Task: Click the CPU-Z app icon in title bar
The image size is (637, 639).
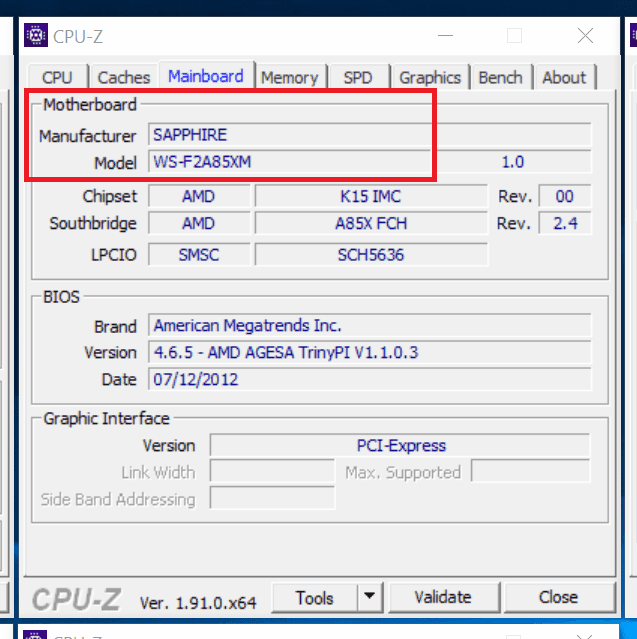Action: point(36,35)
